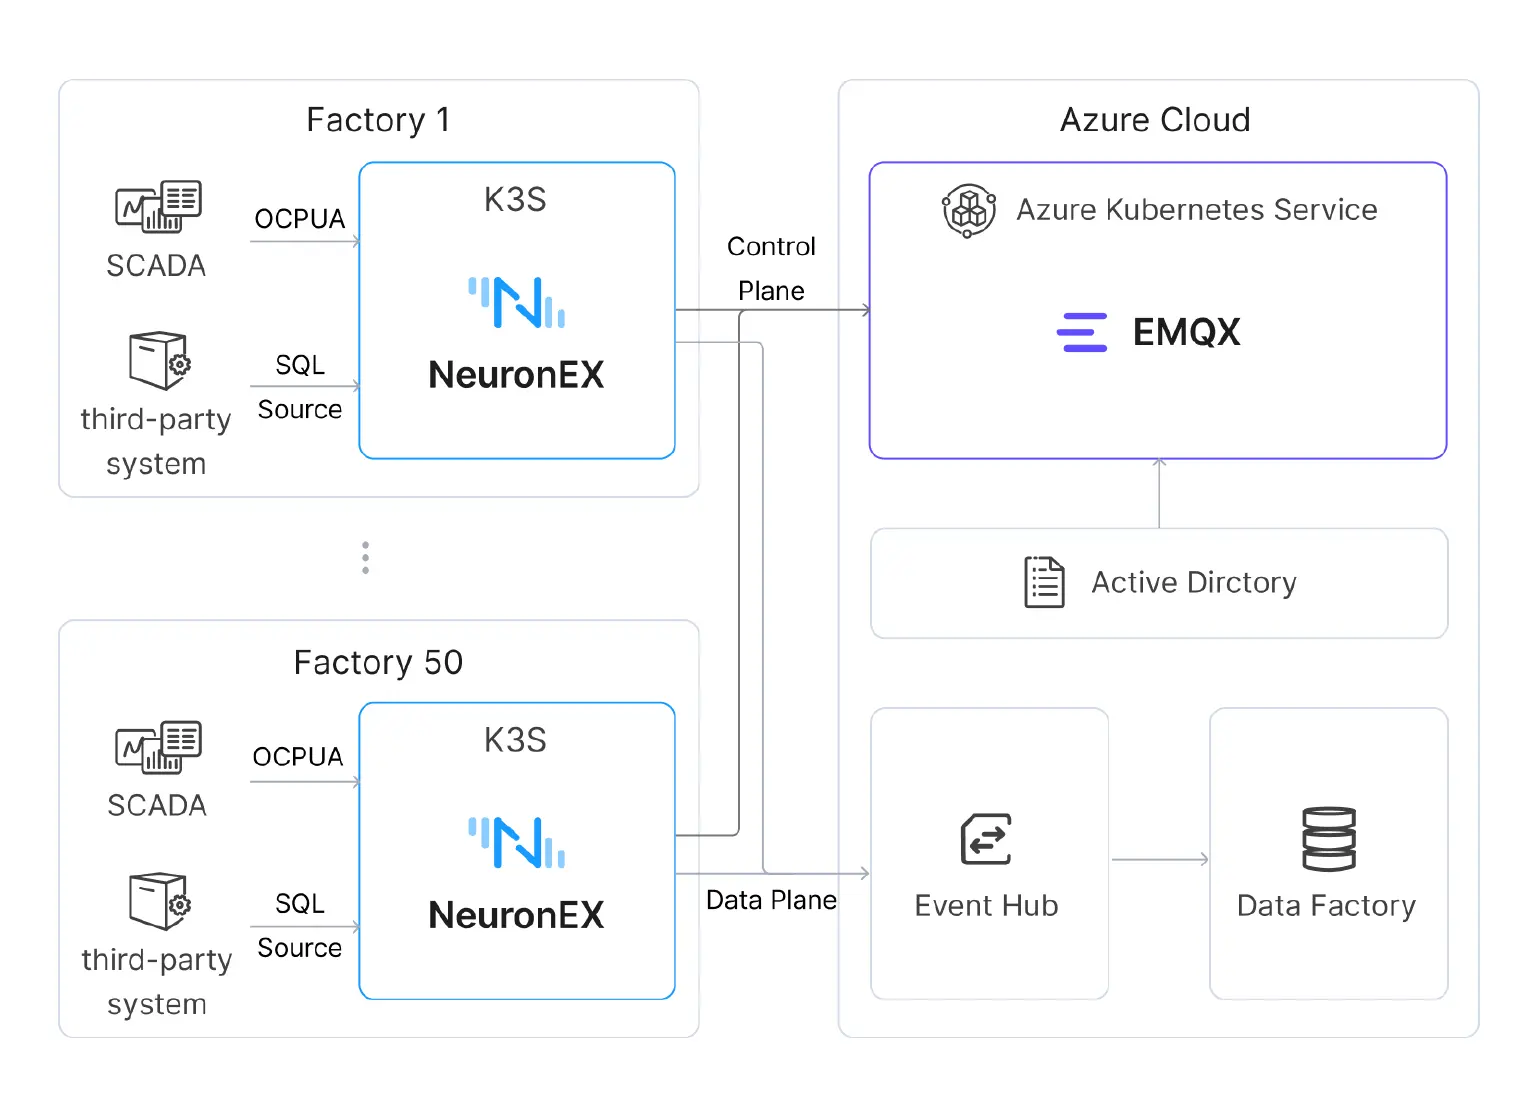
Task: Select the Event Hub icon
Action: pos(986,838)
